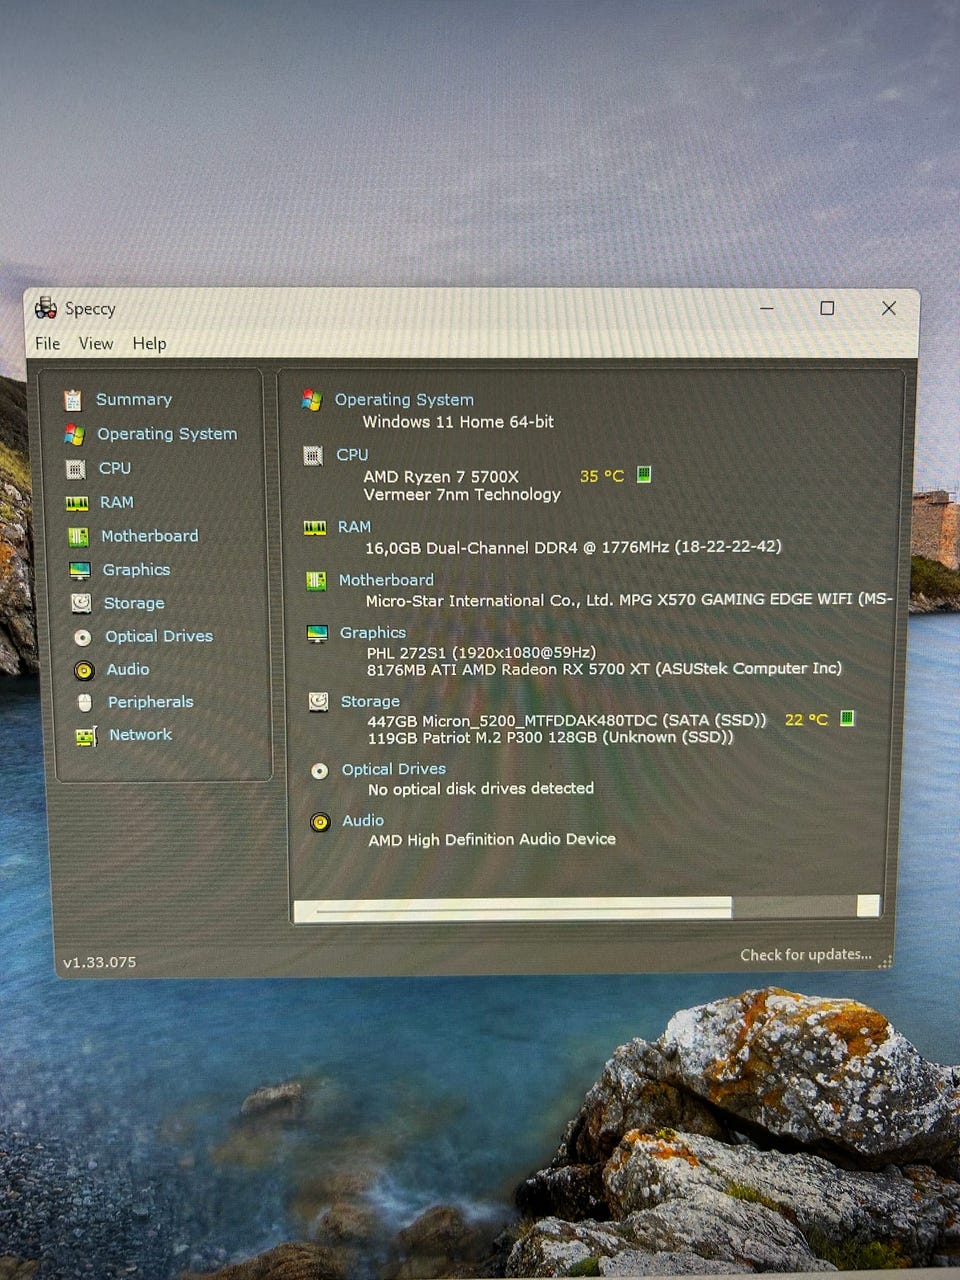
Task: Click the CPU chip icon in sidebar
Action: pyautogui.click(x=75, y=468)
